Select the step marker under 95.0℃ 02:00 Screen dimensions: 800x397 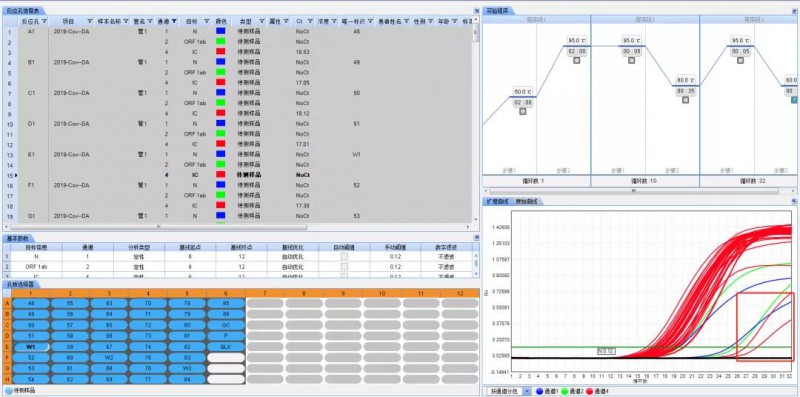click(577, 60)
